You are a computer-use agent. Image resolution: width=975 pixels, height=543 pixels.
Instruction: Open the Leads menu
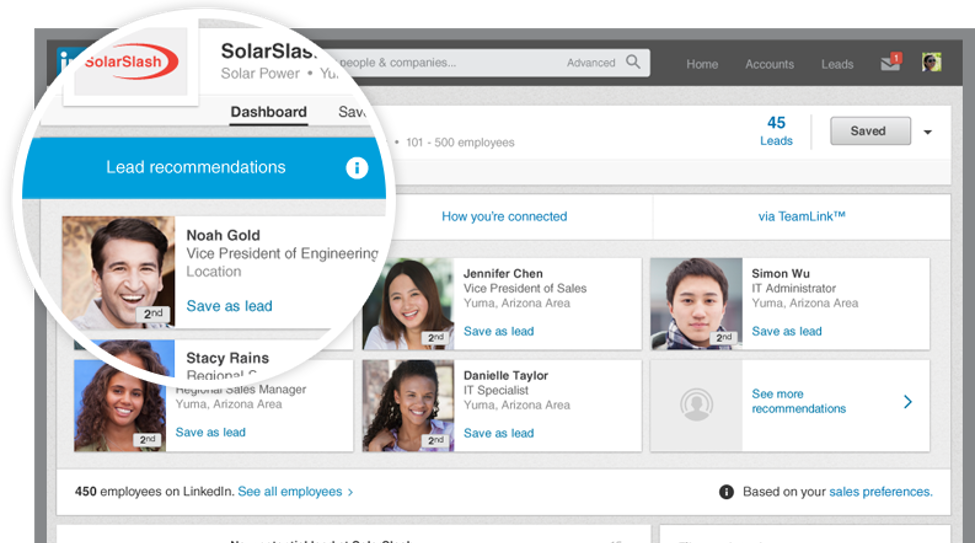coord(837,64)
